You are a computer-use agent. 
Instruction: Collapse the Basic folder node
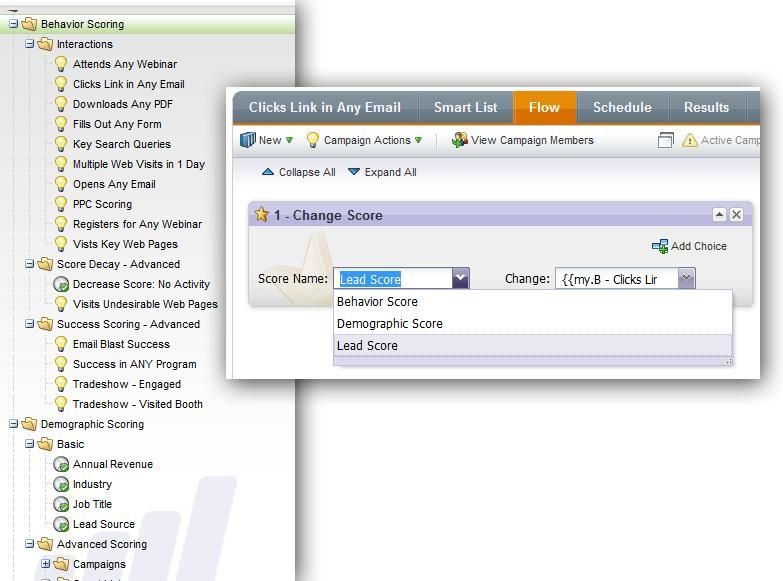29,444
